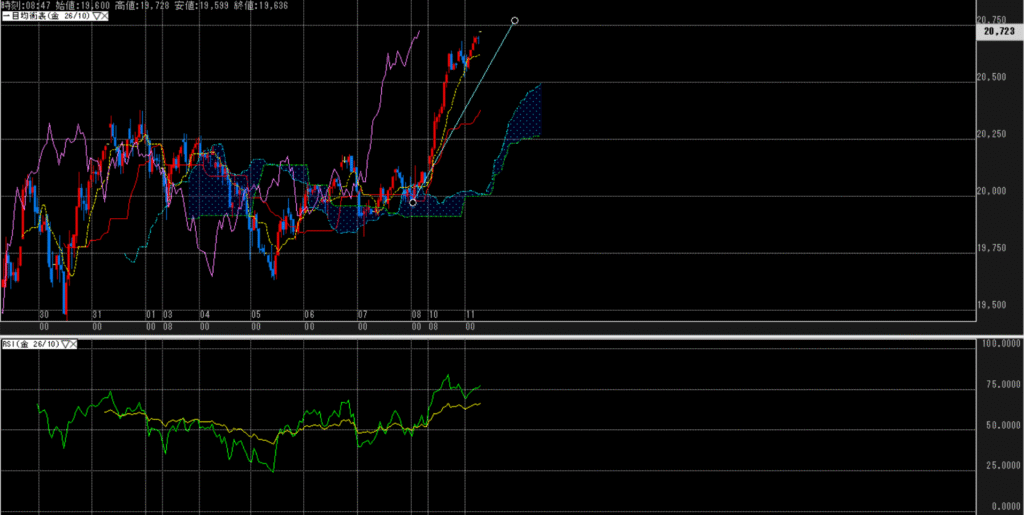Click the date 11 marker on time axis
Screen dimensions: 1024x515
[469, 314]
